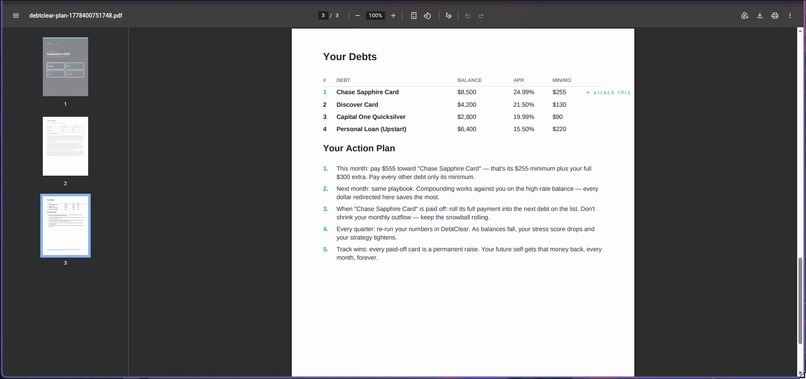Click action step starting 'This month: pay $555'
This screenshot has height=379, width=806.
[x=465, y=173]
